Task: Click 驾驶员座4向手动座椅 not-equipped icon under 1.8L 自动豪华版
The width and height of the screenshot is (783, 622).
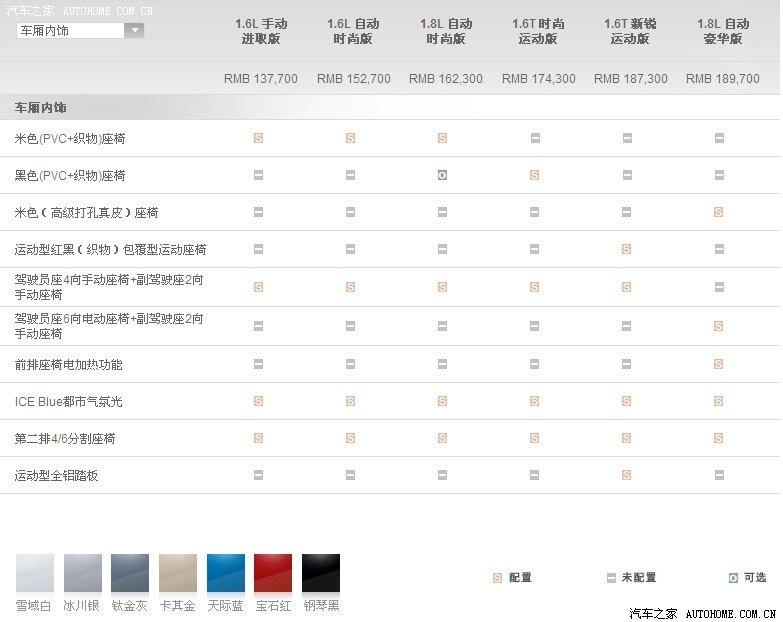Action: [719, 287]
